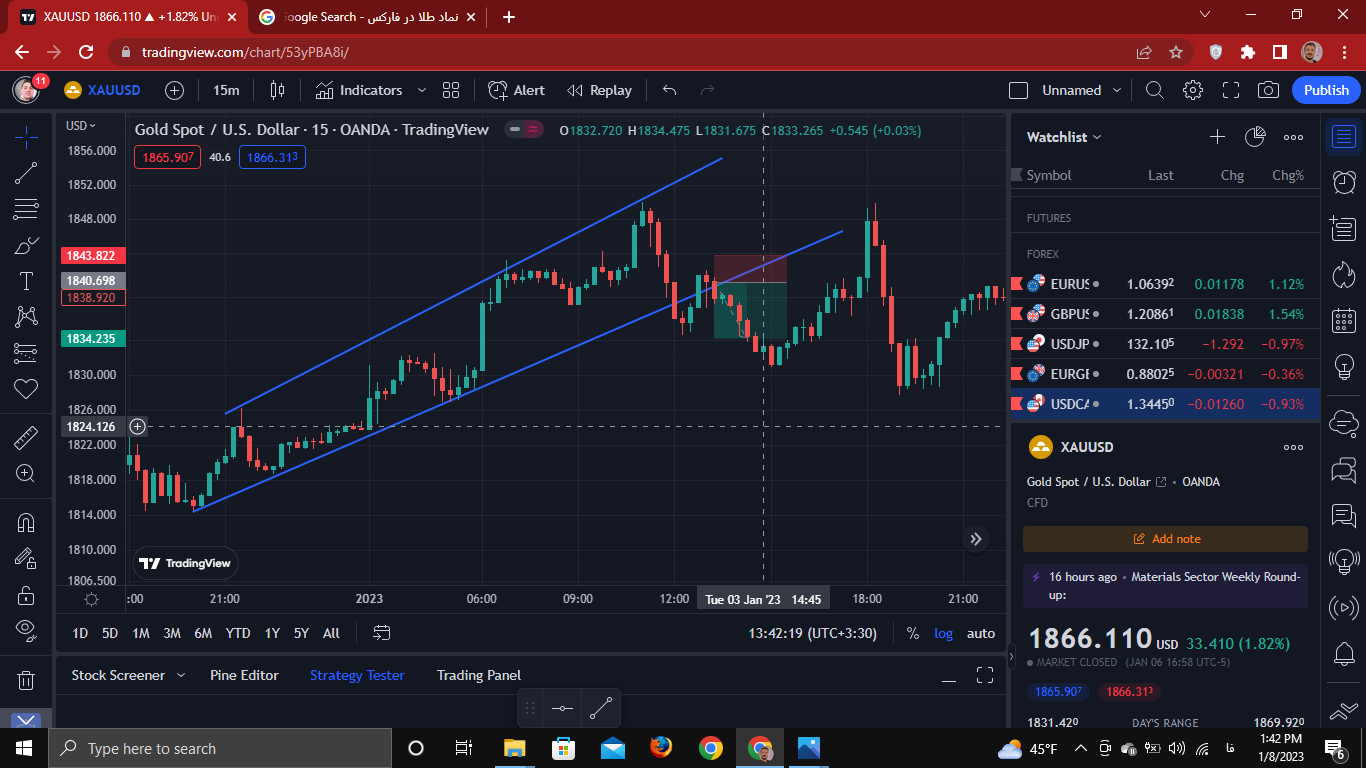Take a chart snapshot with camera icon

(x=1268, y=90)
